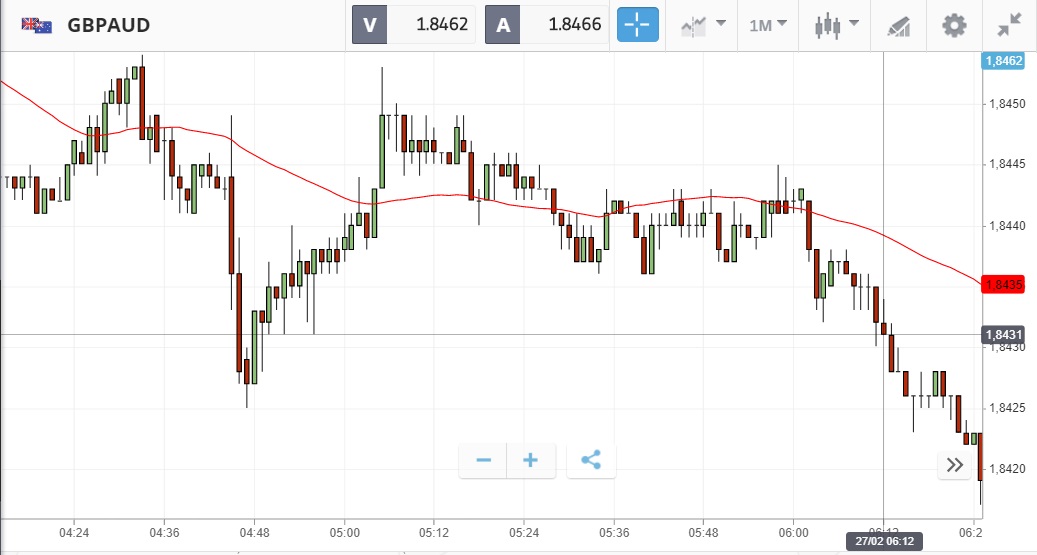Click the blue current price label 1,8462
1037x555 pixels.
pyautogui.click(x=1004, y=61)
